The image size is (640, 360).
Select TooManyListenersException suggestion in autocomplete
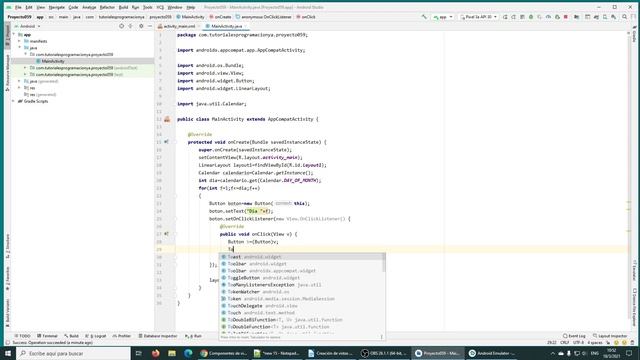(301, 285)
